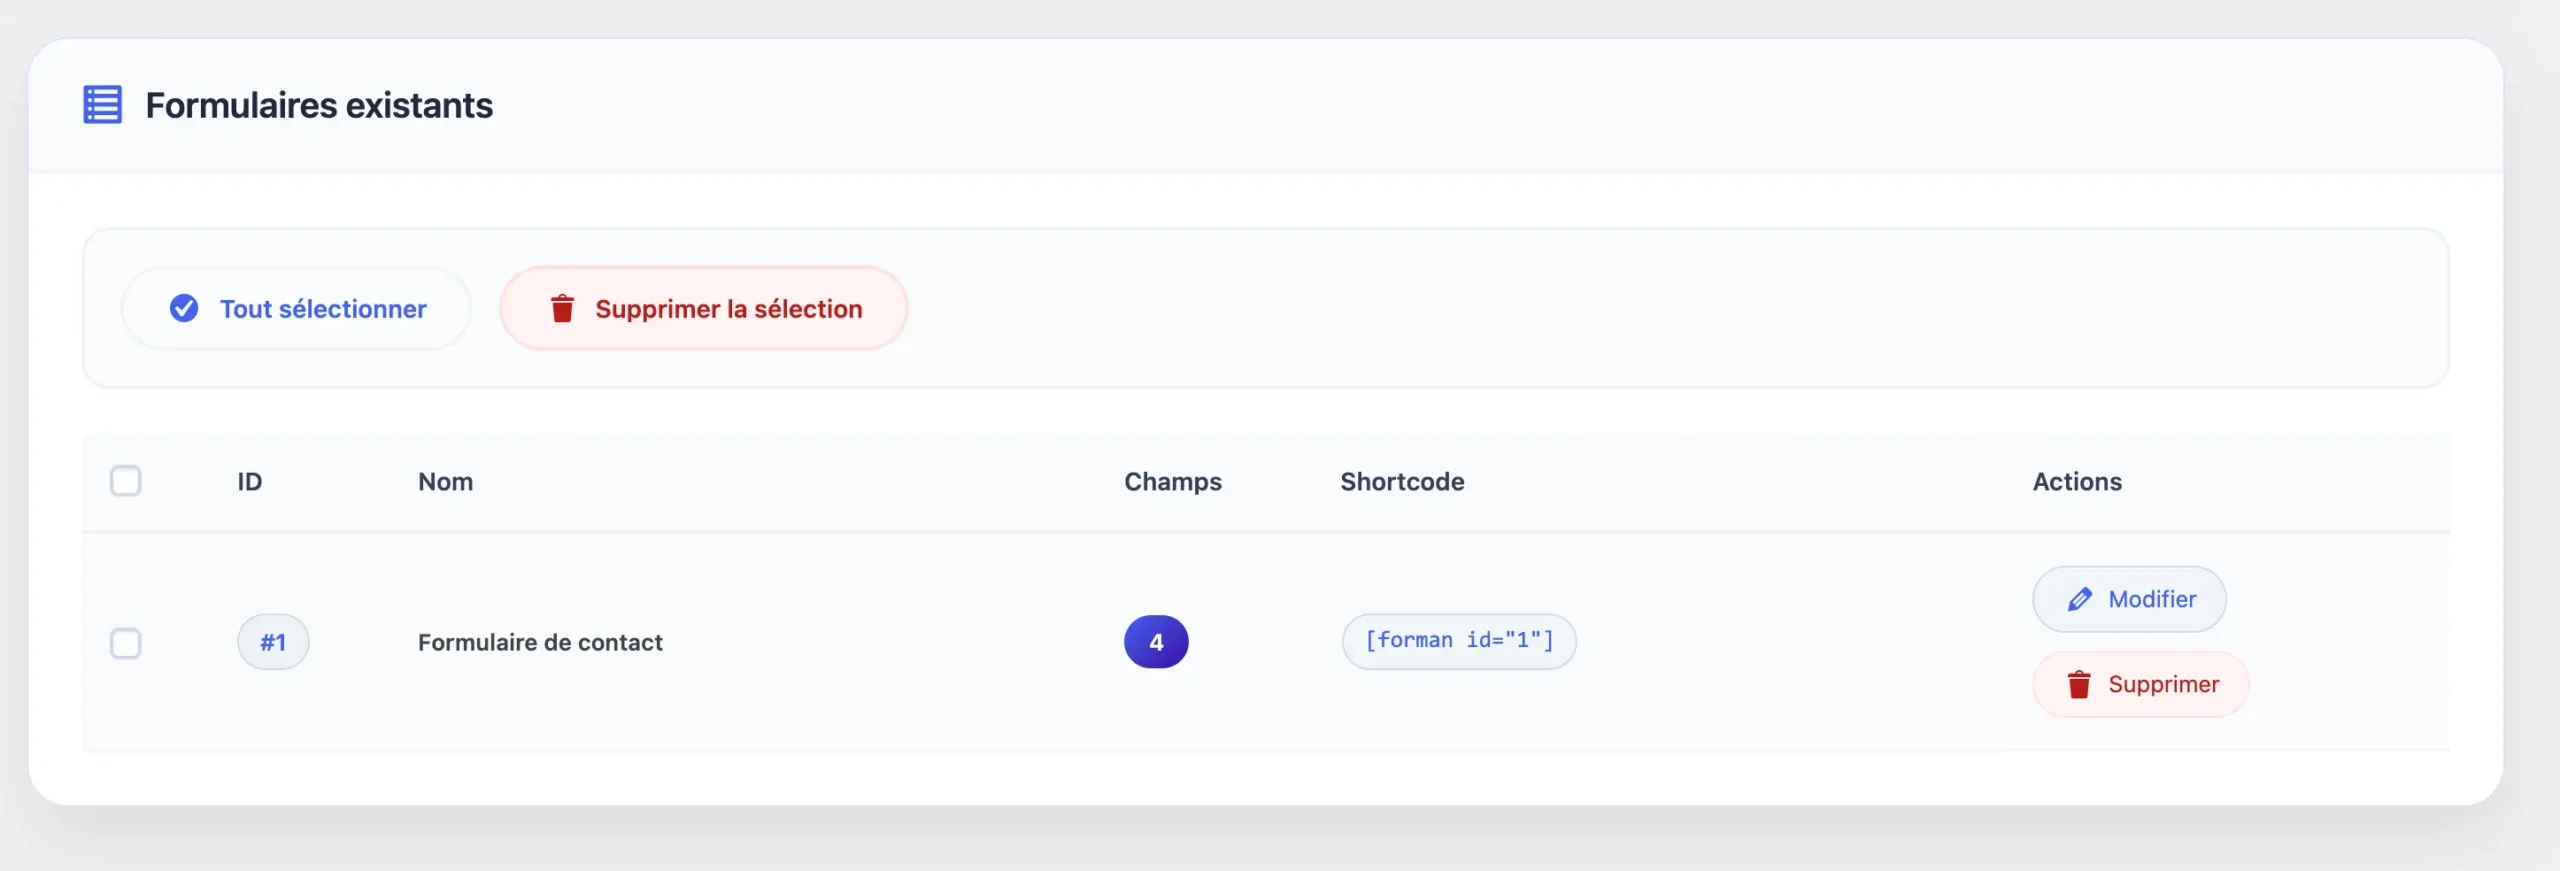The image size is (2560, 871).
Task: Click the blue checkmark icon in Tout sélectionner
Action: [x=184, y=308]
